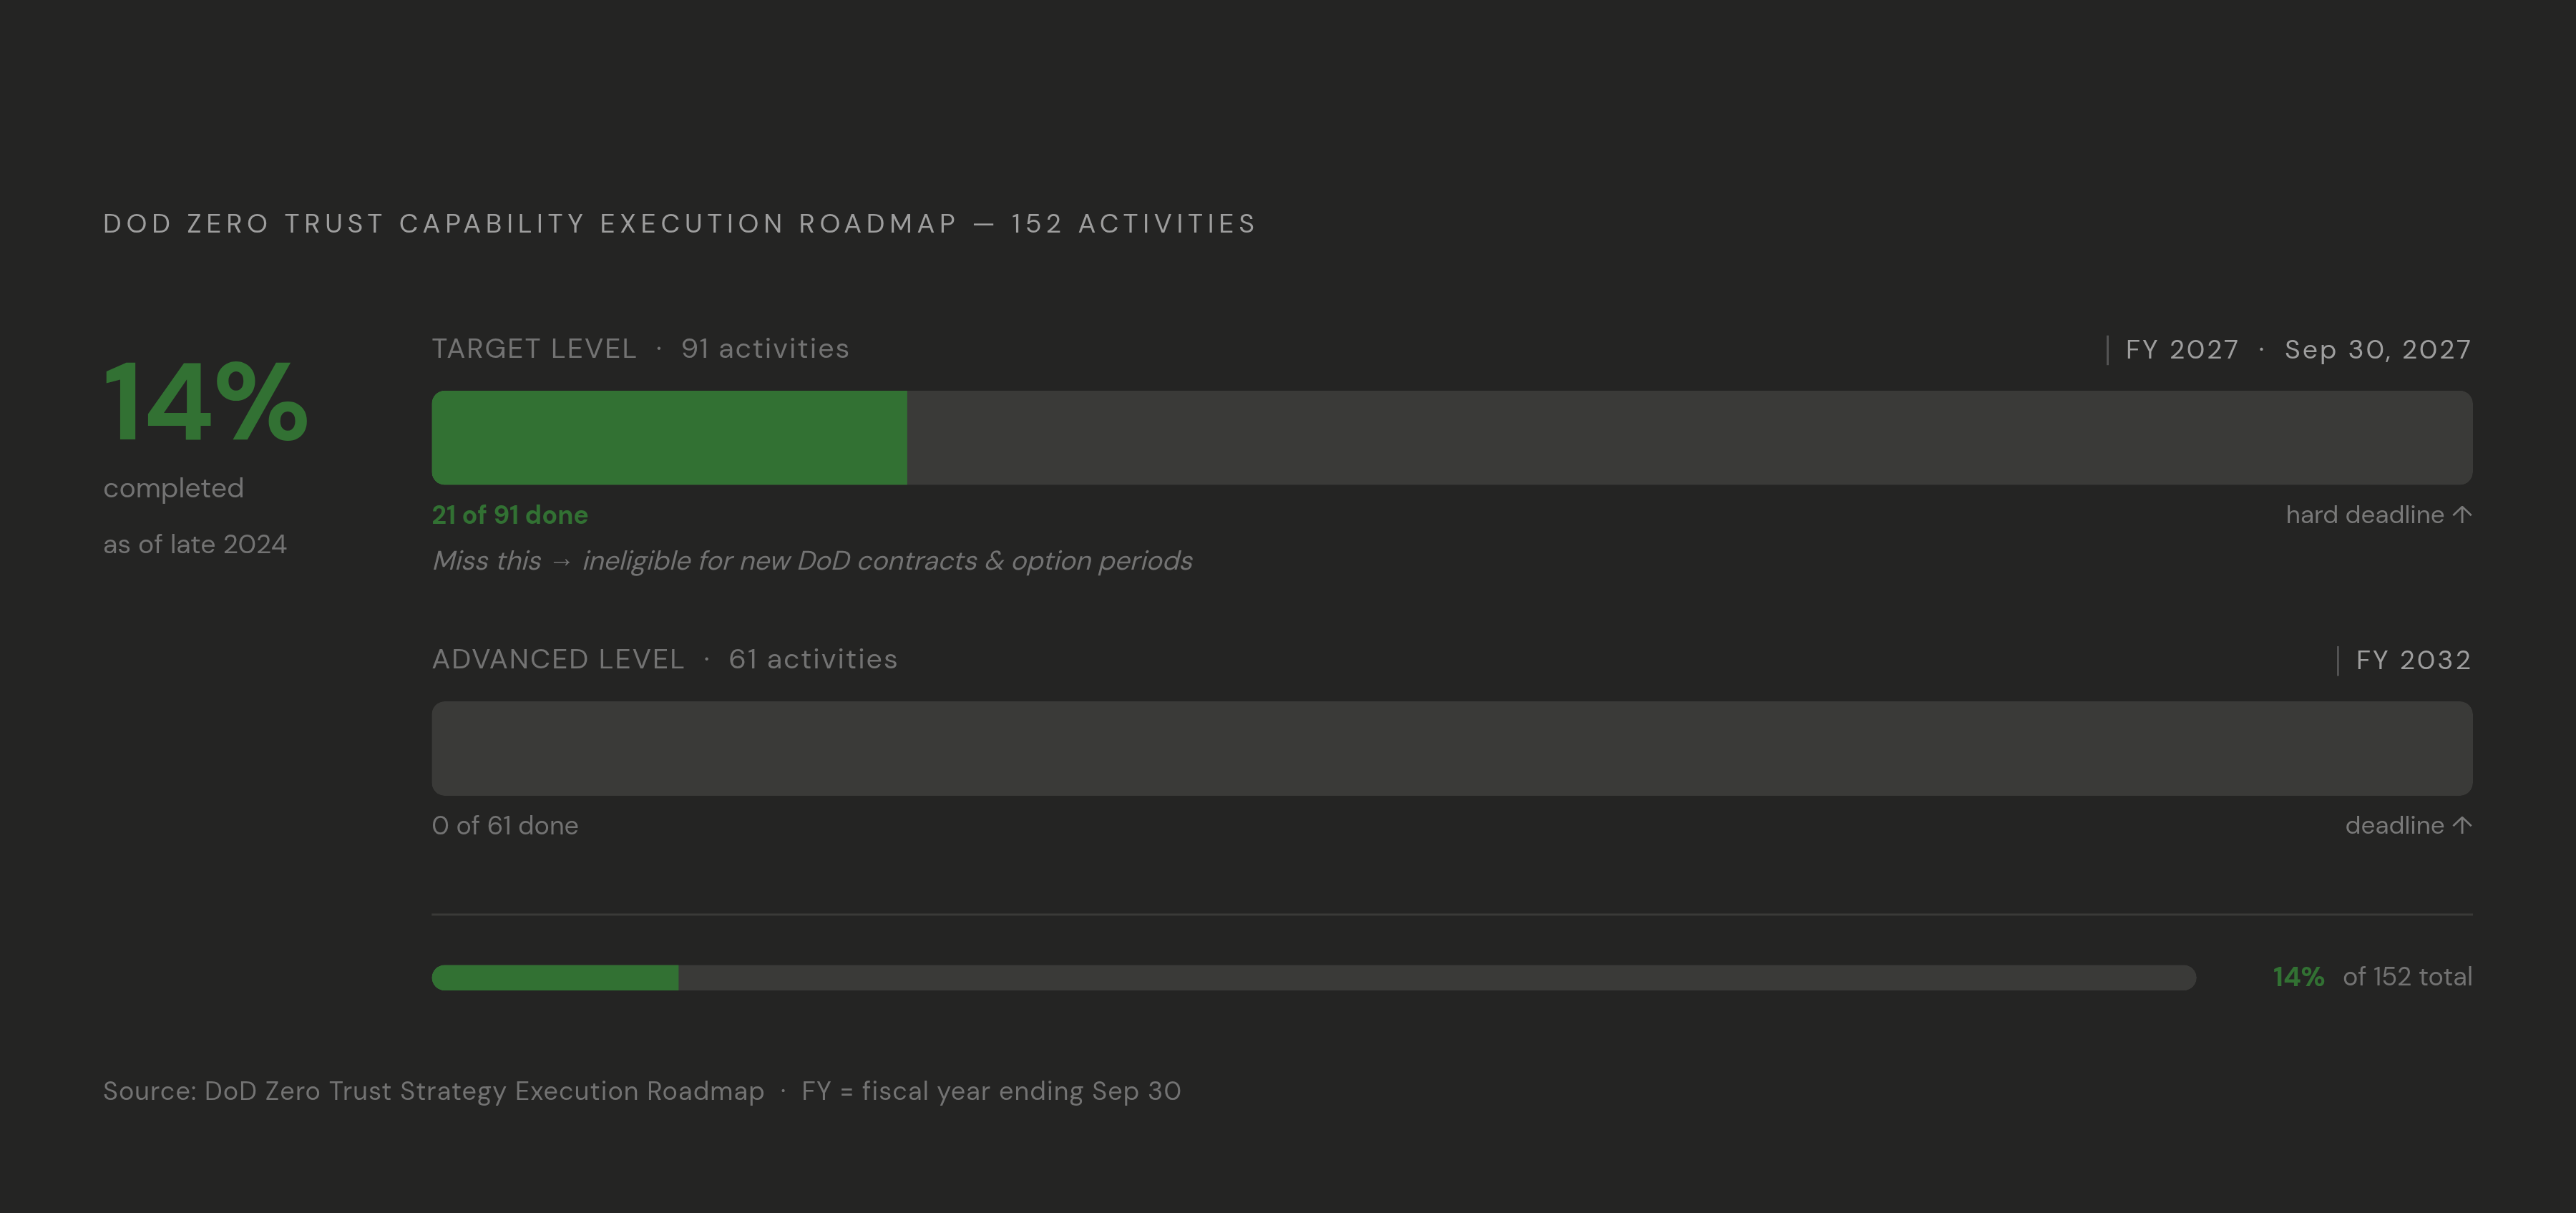This screenshot has height=1213, width=2576.
Task: Click the 'Sep 30, 2027' date label
Action: point(2378,350)
